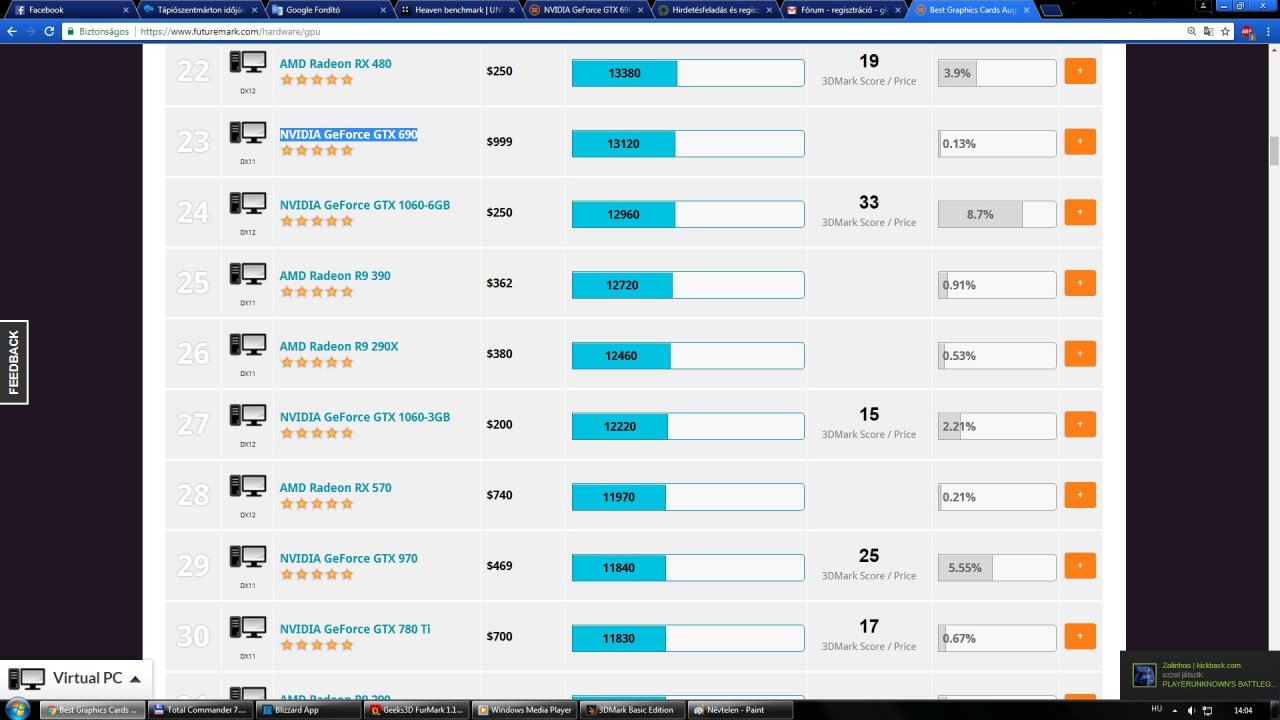
Task: Click the PC icon beside GeForce GTX 1060-3GB
Action: (x=248, y=416)
